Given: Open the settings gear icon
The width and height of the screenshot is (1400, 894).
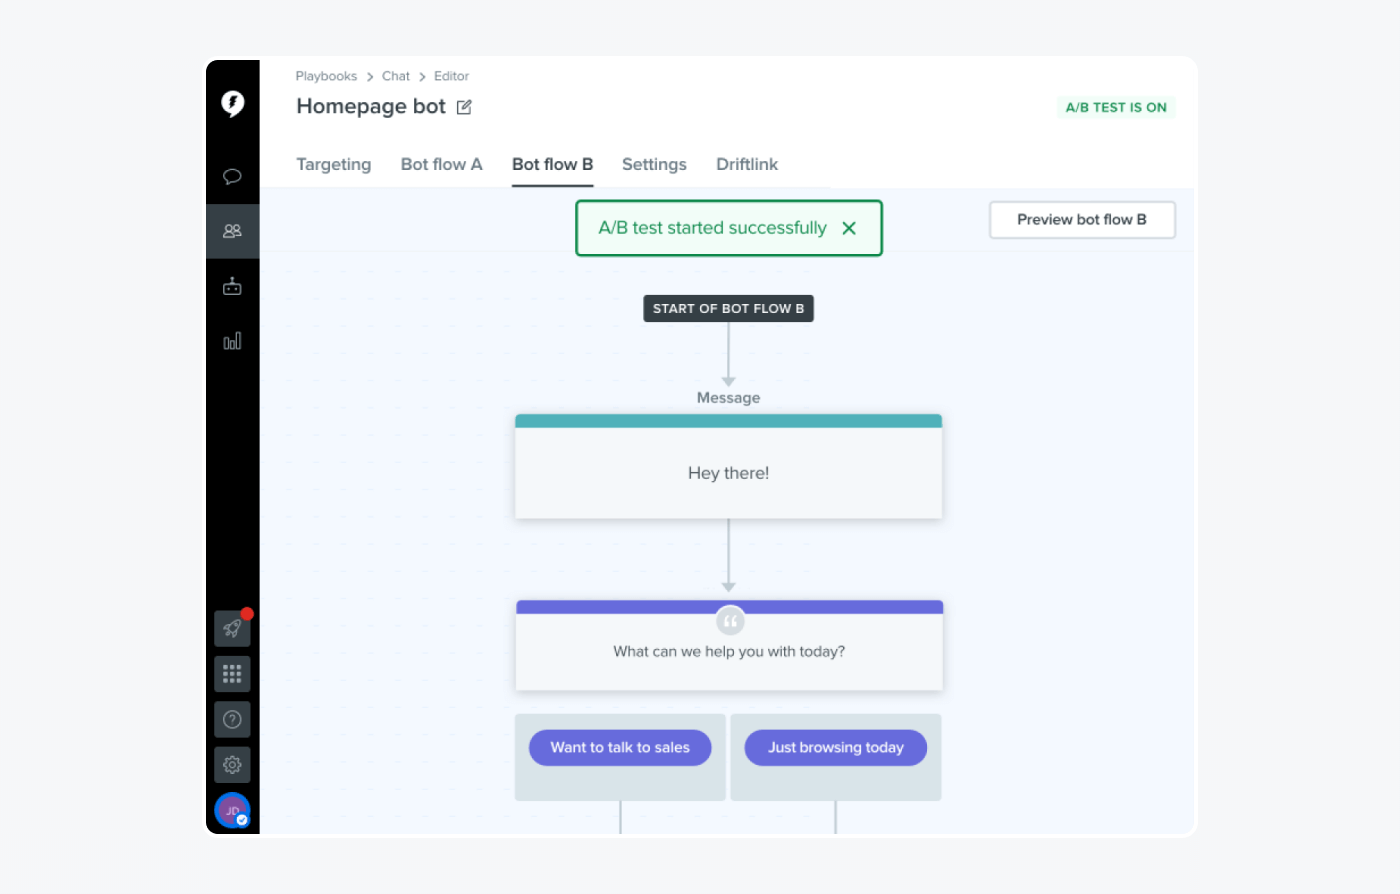Looking at the screenshot, I should [x=232, y=765].
